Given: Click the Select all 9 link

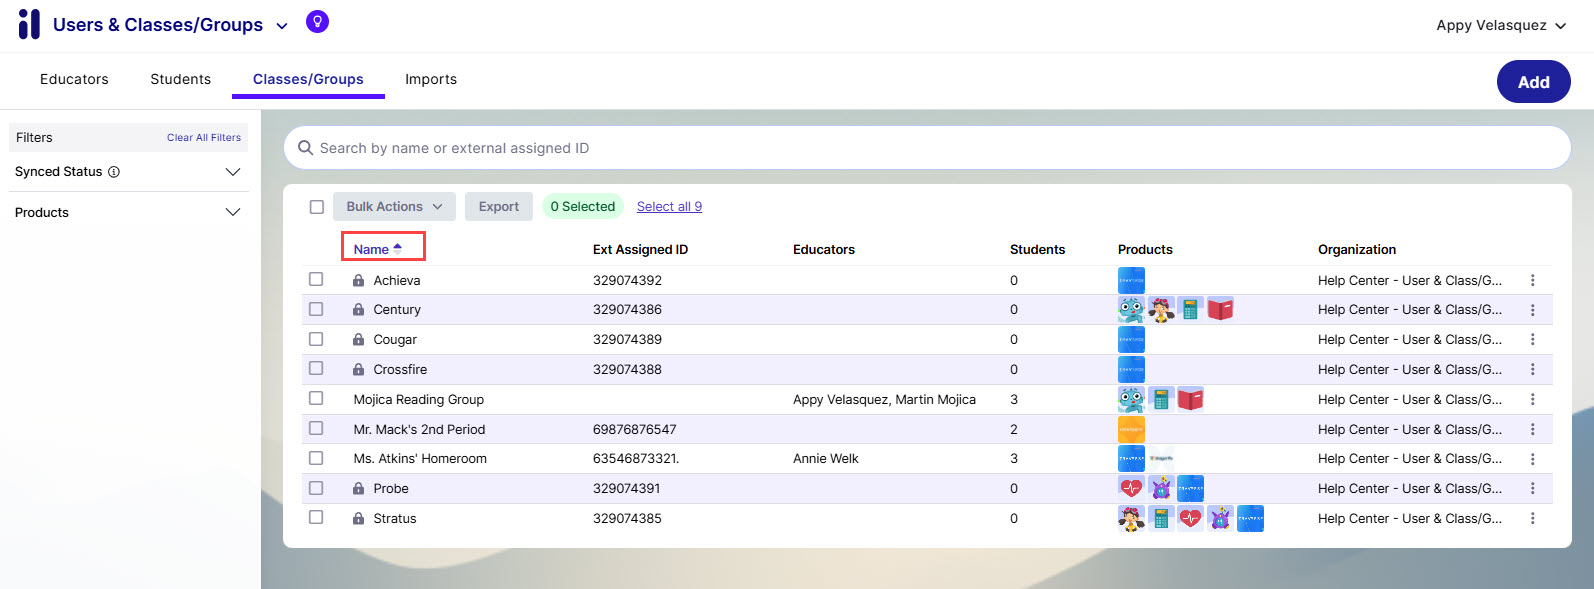Looking at the screenshot, I should 669,207.
